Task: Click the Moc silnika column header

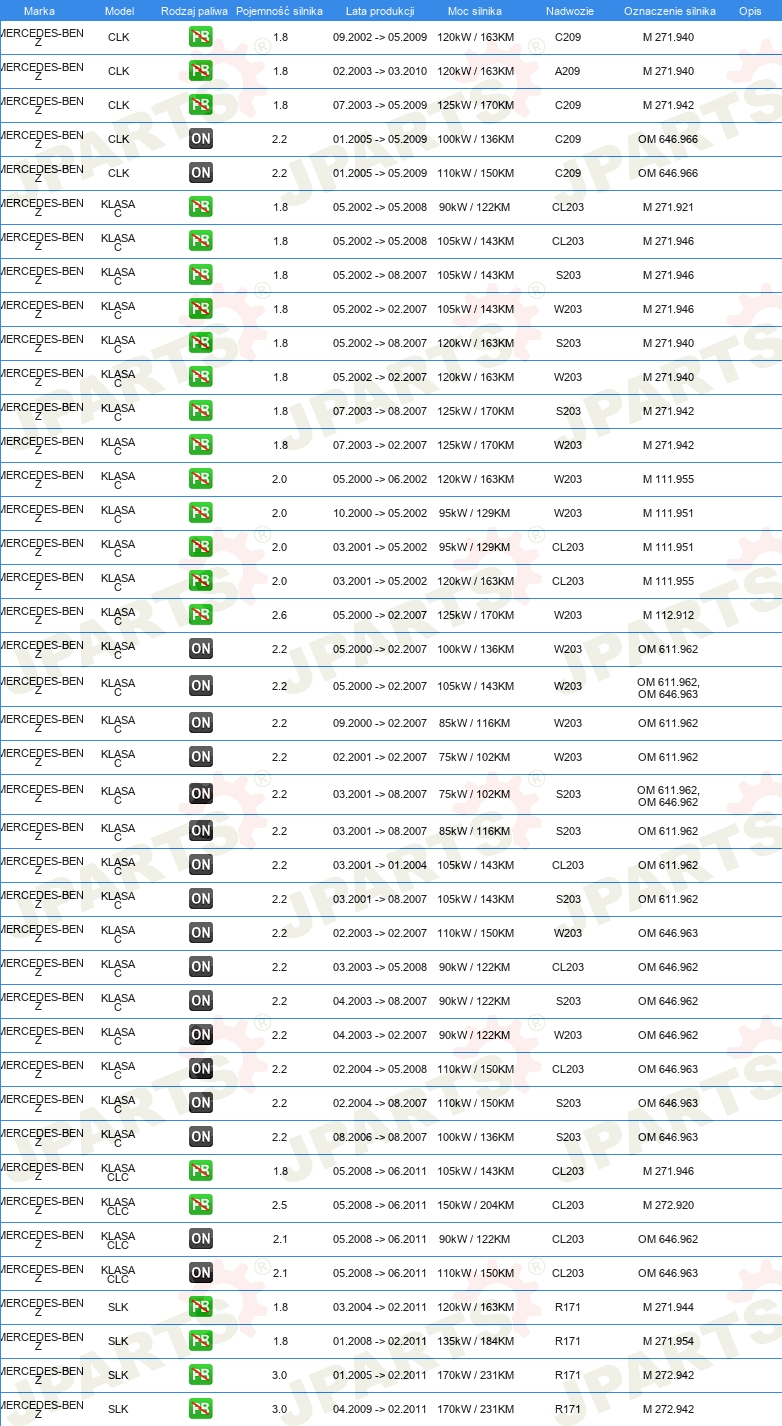Action: point(475,11)
